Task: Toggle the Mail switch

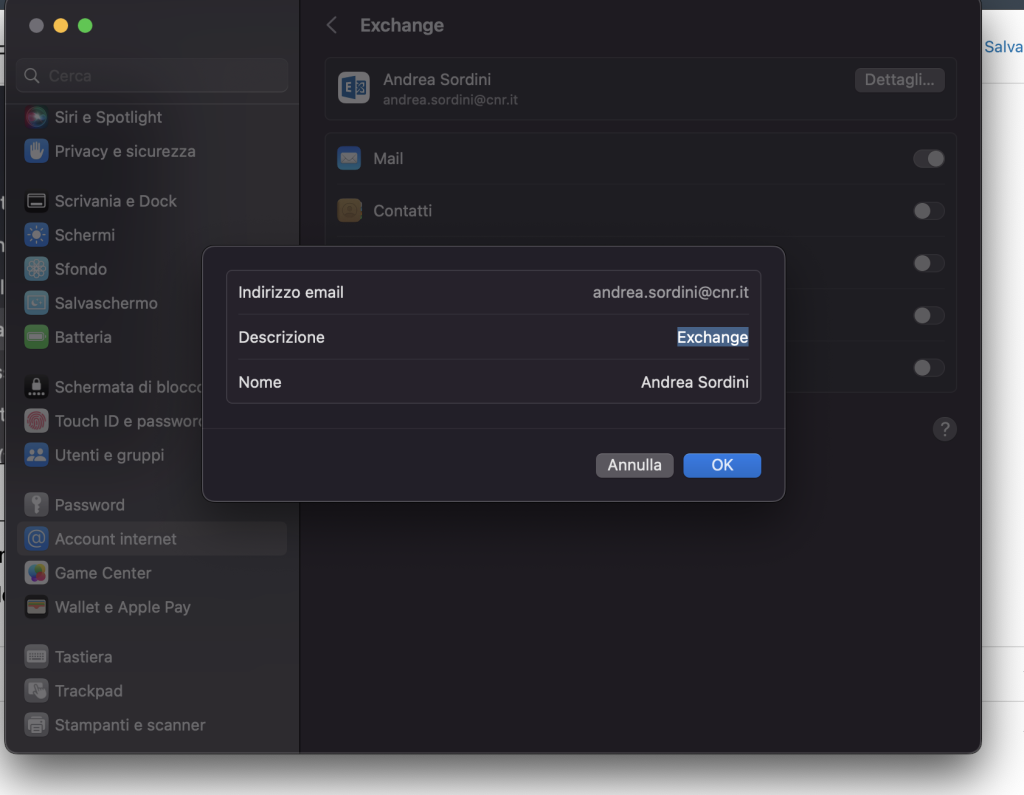Action: click(x=929, y=158)
